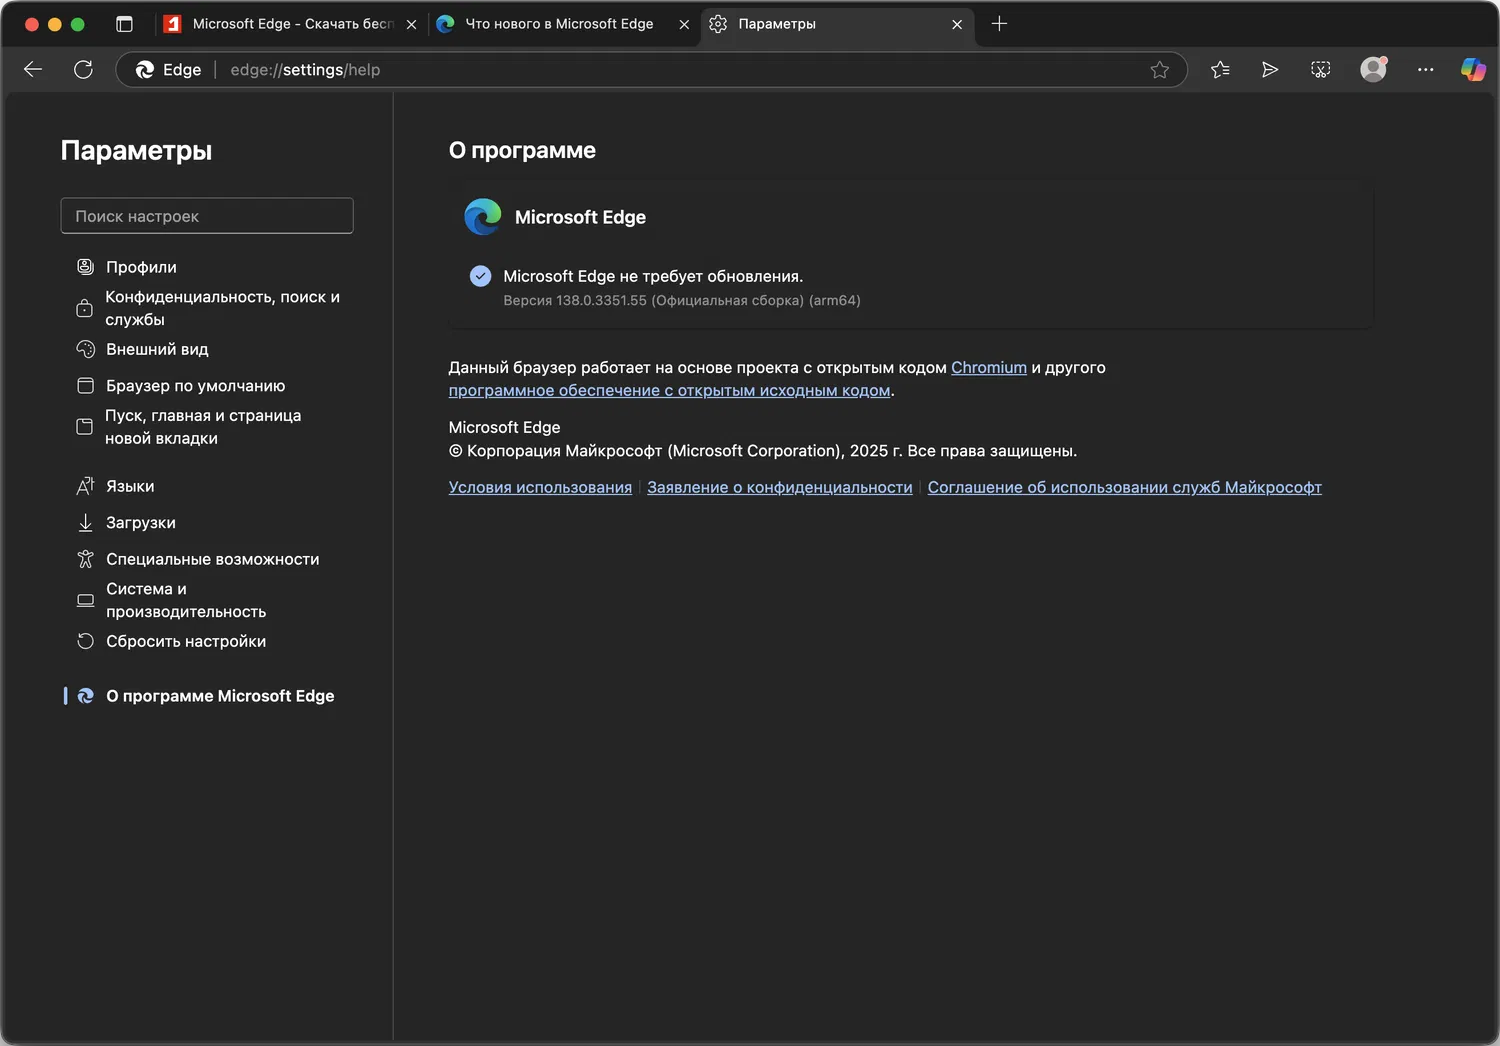Go back with the back arrow
The height and width of the screenshot is (1046, 1500).
(x=33, y=69)
